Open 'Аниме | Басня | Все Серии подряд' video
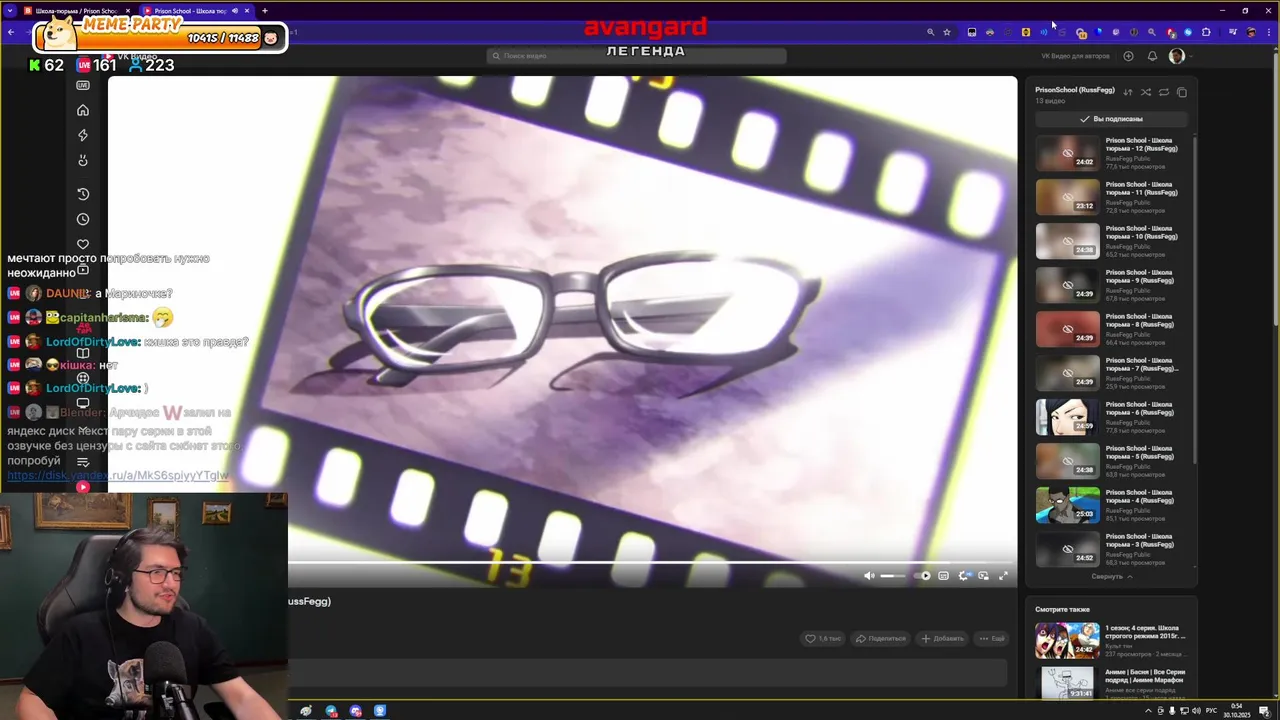This screenshot has height=720, width=1280. pos(1067,682)
